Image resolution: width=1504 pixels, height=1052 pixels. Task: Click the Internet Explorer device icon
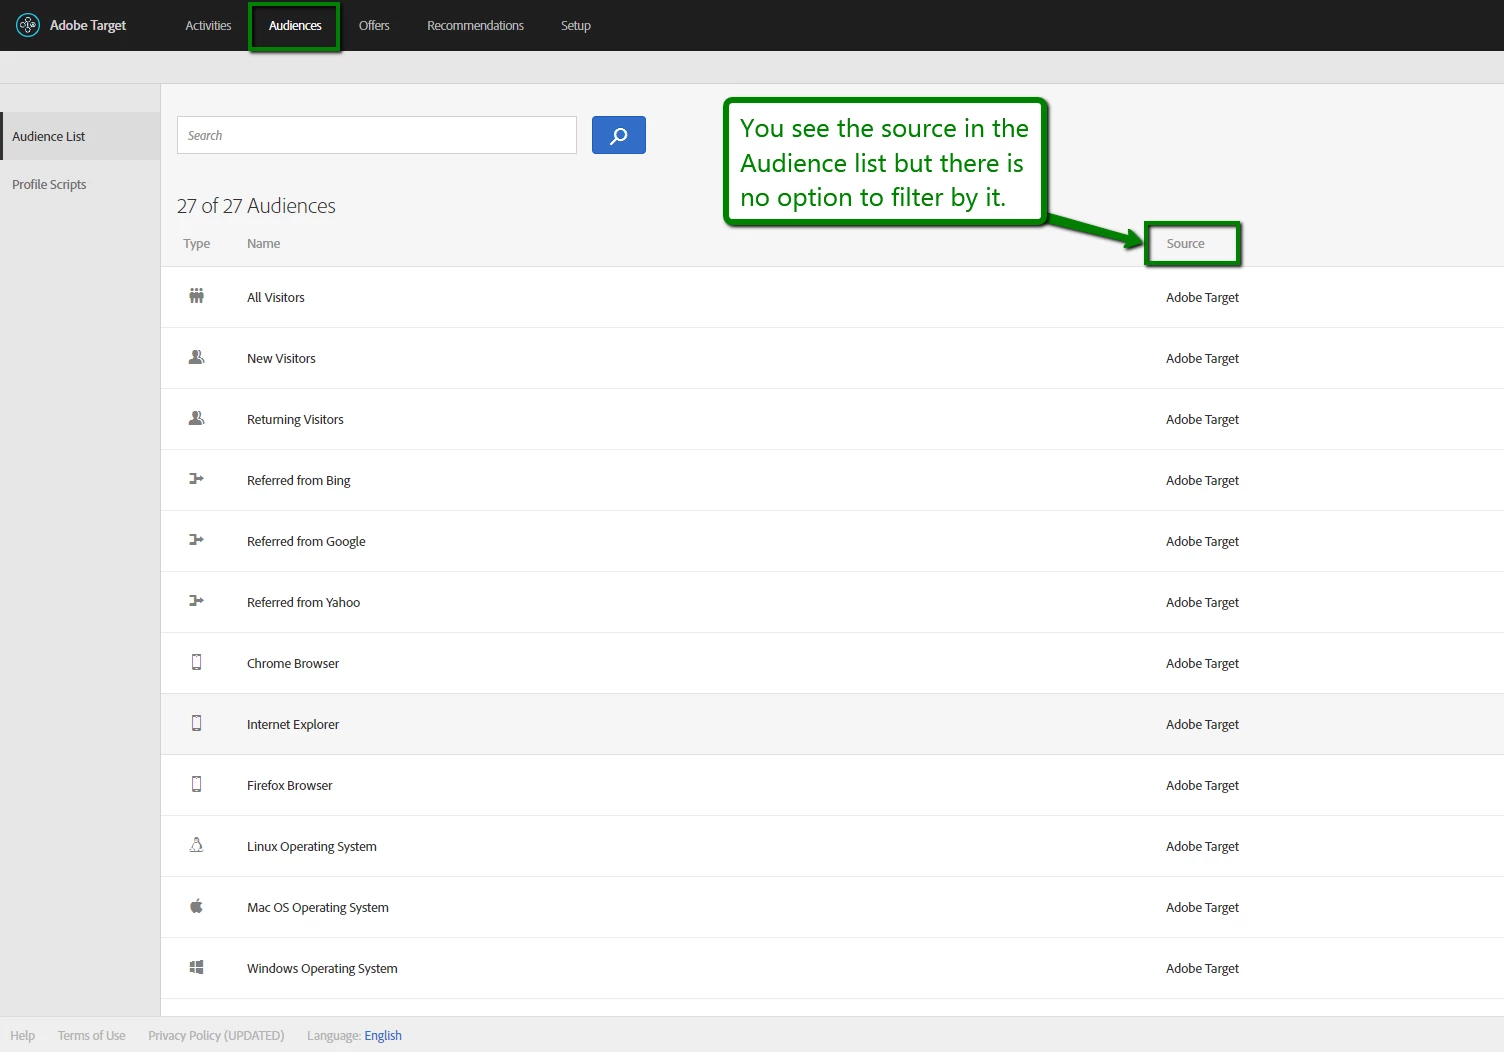pyautogui.click(x=197, y=723)
